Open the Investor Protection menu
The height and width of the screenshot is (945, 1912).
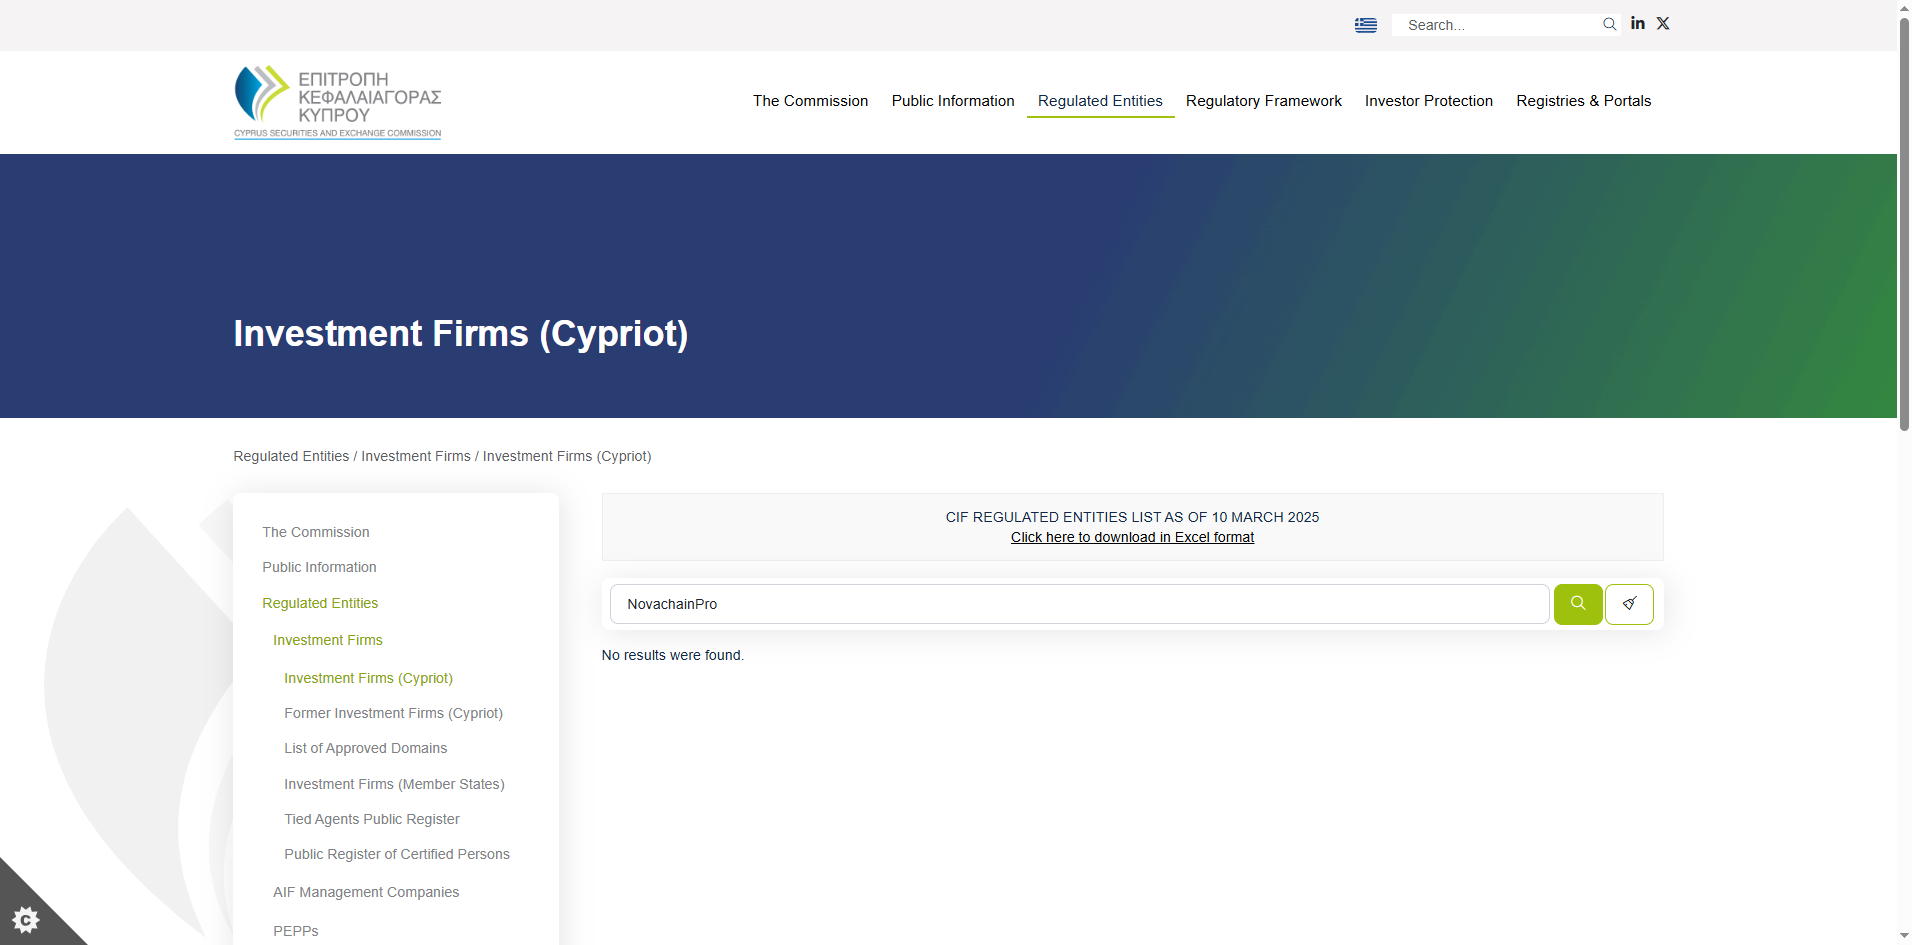(1428, 101)
